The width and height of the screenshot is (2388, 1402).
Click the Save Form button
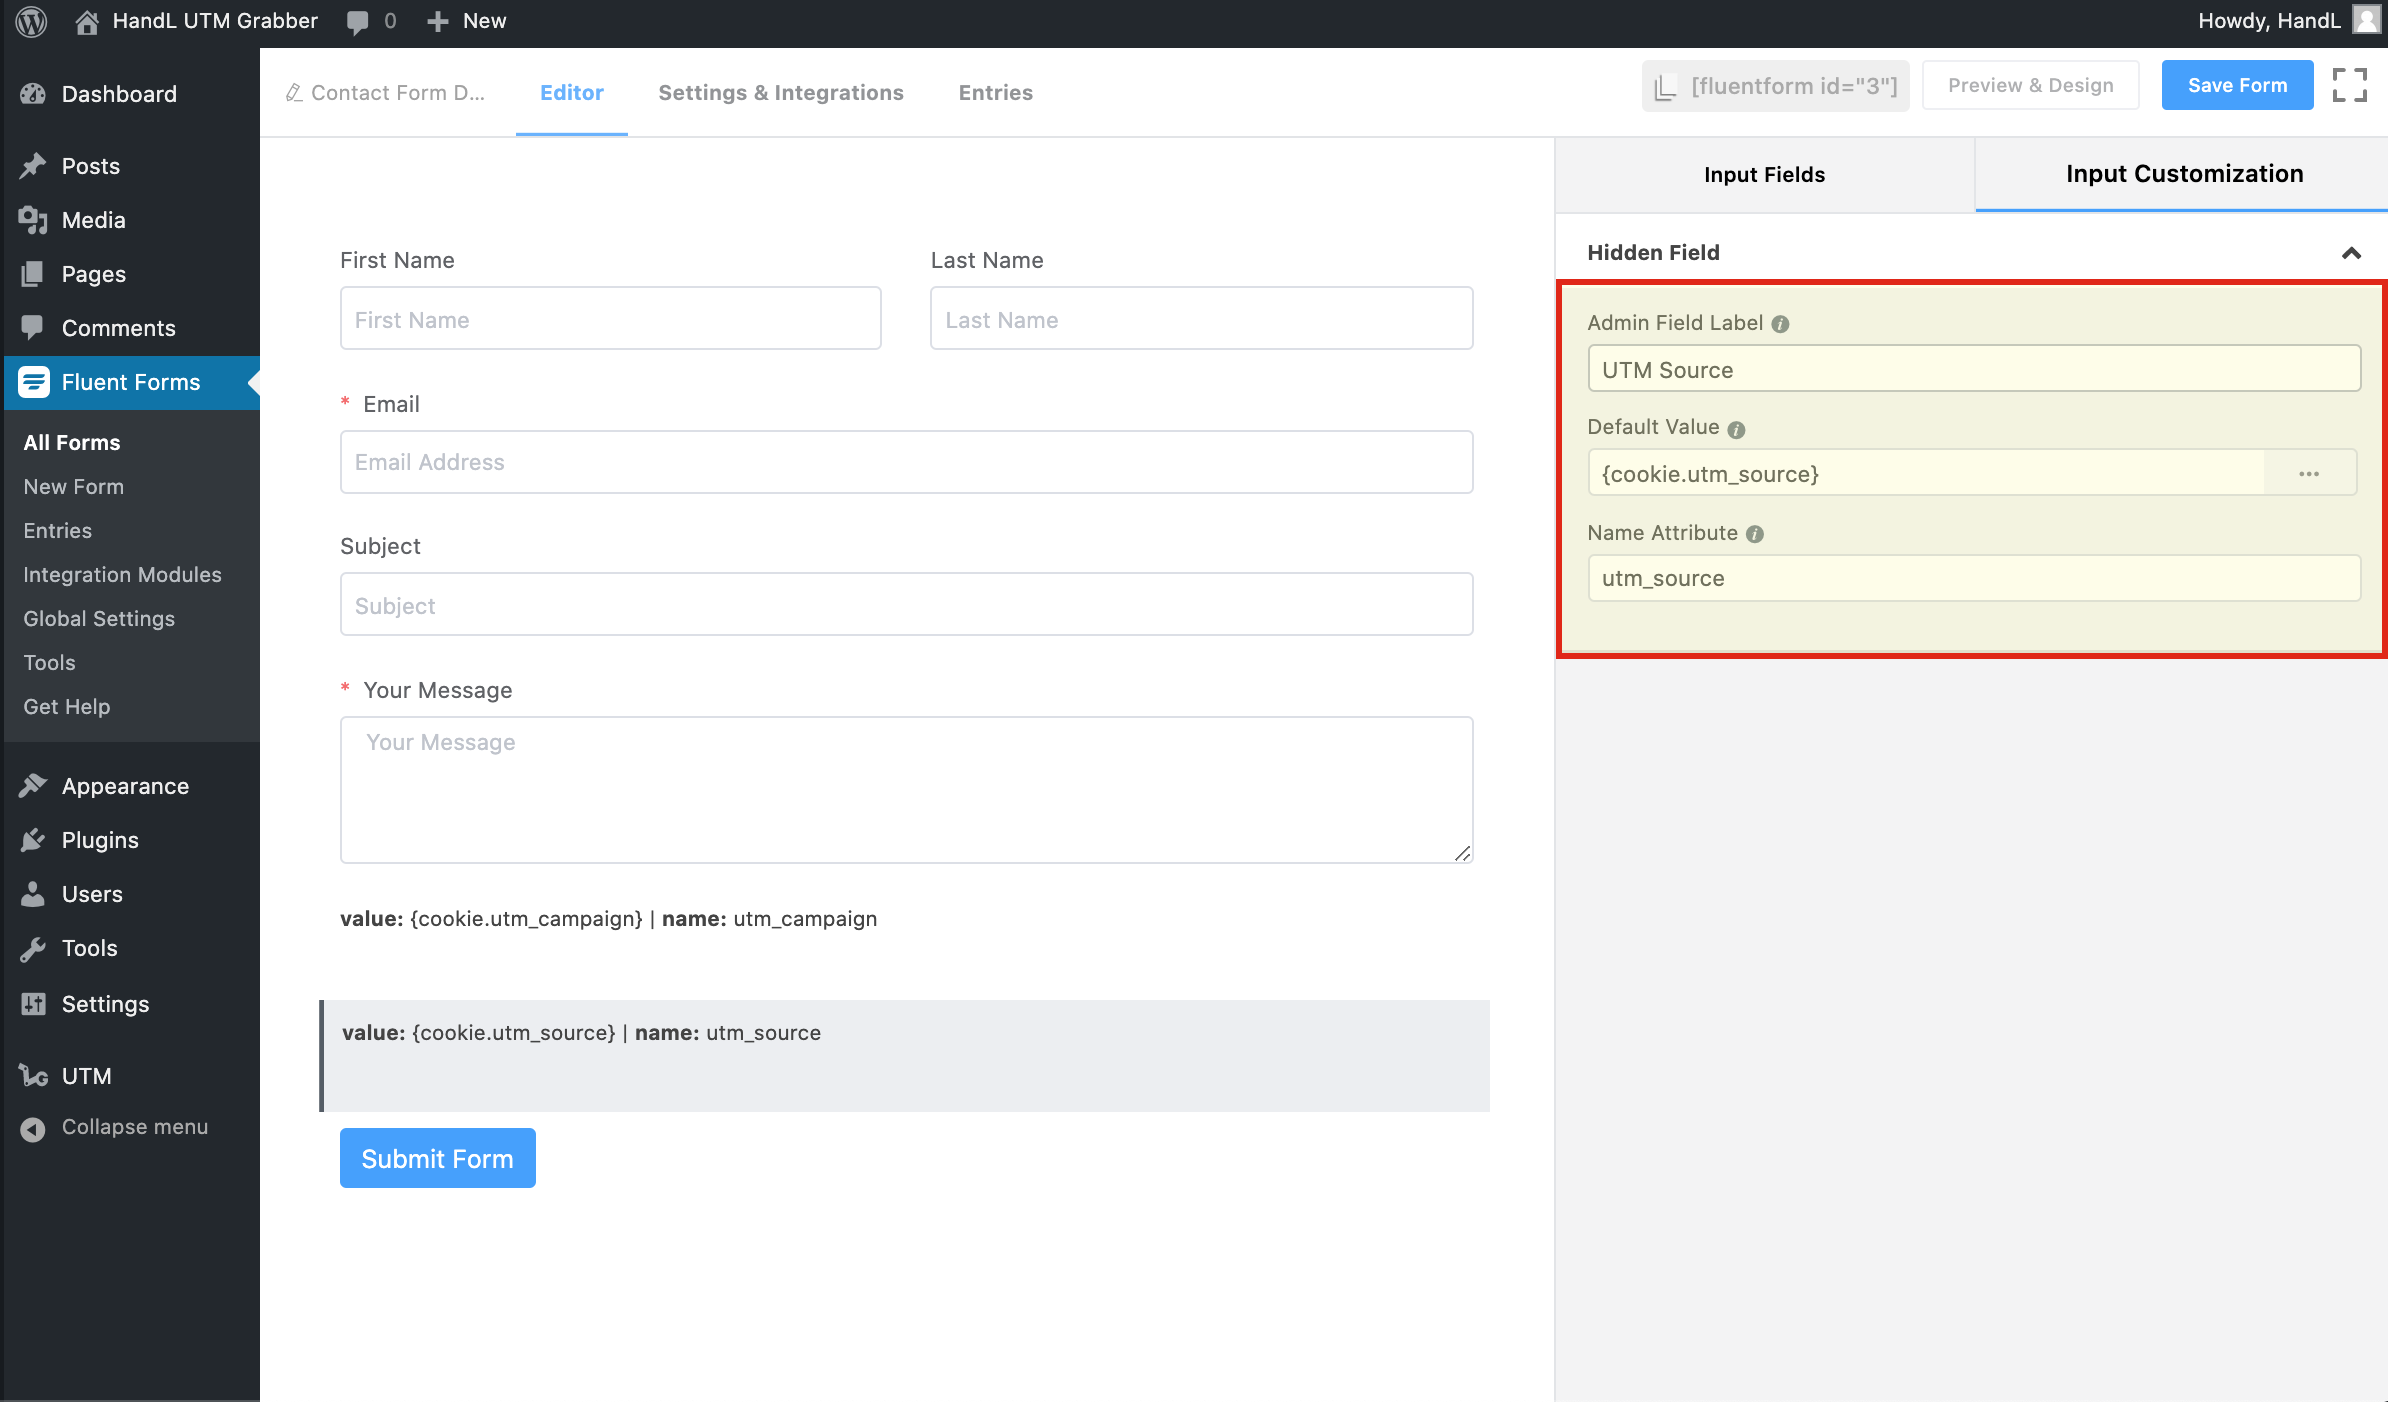point(2237,85)
